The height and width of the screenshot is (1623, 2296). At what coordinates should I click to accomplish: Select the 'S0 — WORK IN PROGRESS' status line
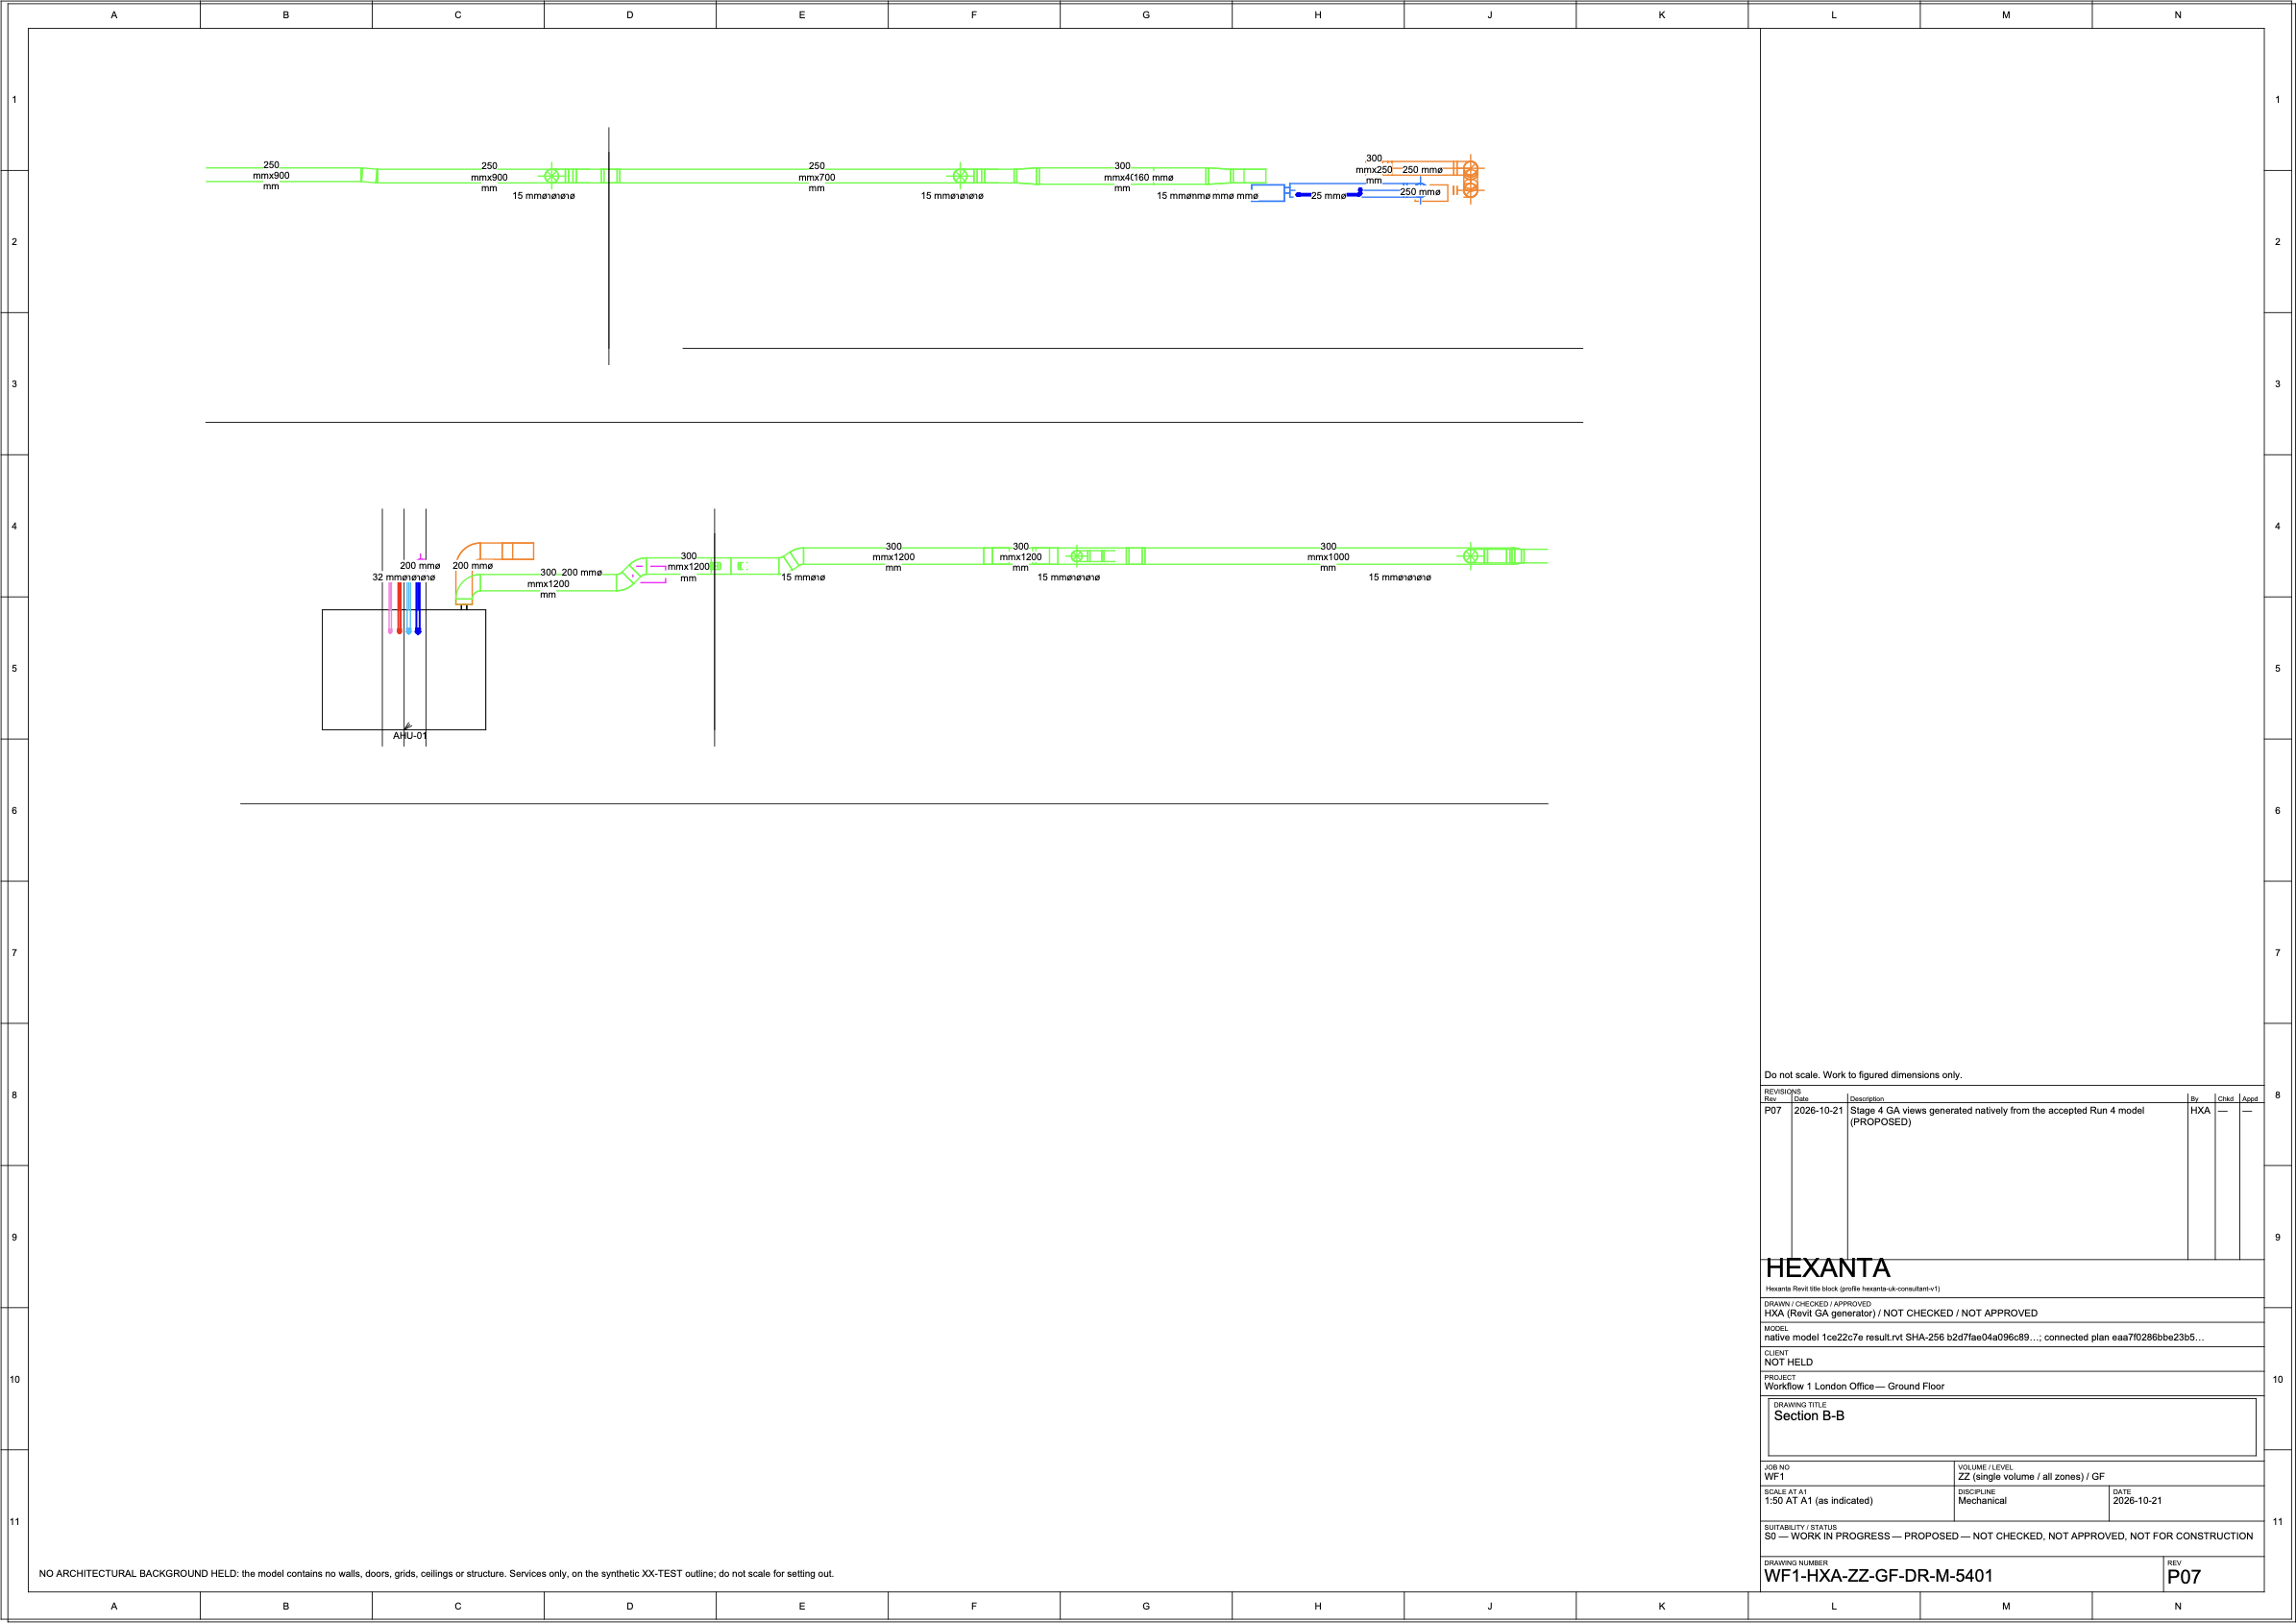[2008, 1537]
